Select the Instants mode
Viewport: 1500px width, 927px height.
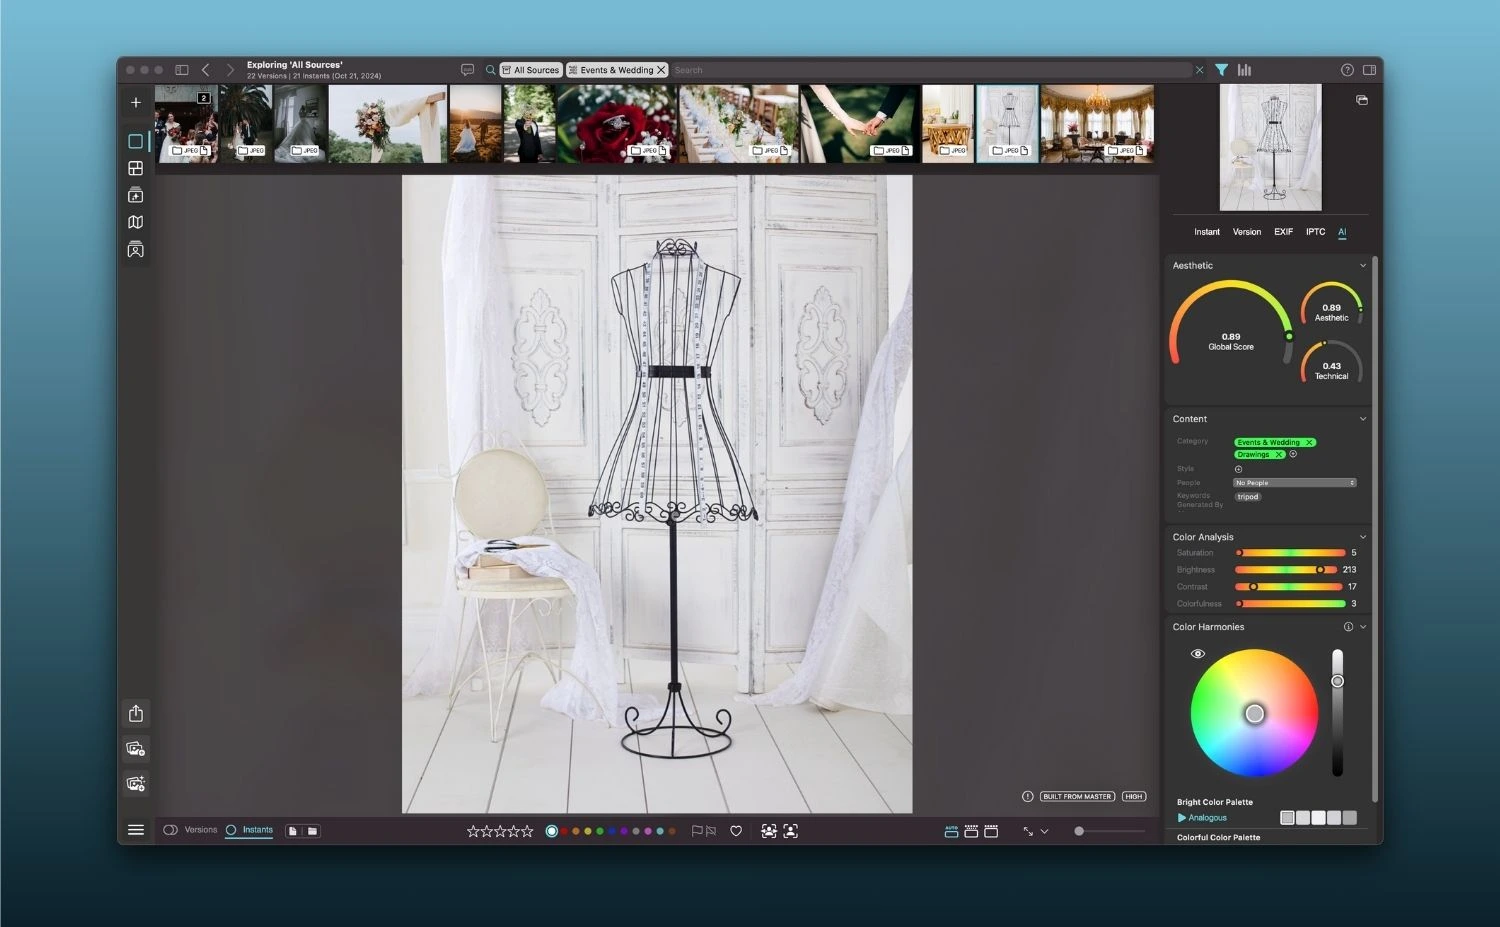pyautogui.click(x=249, y=830)
